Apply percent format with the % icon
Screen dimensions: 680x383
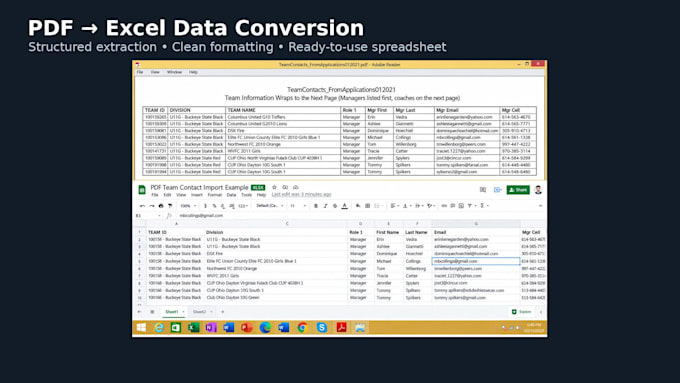click(x=214, y=206)
